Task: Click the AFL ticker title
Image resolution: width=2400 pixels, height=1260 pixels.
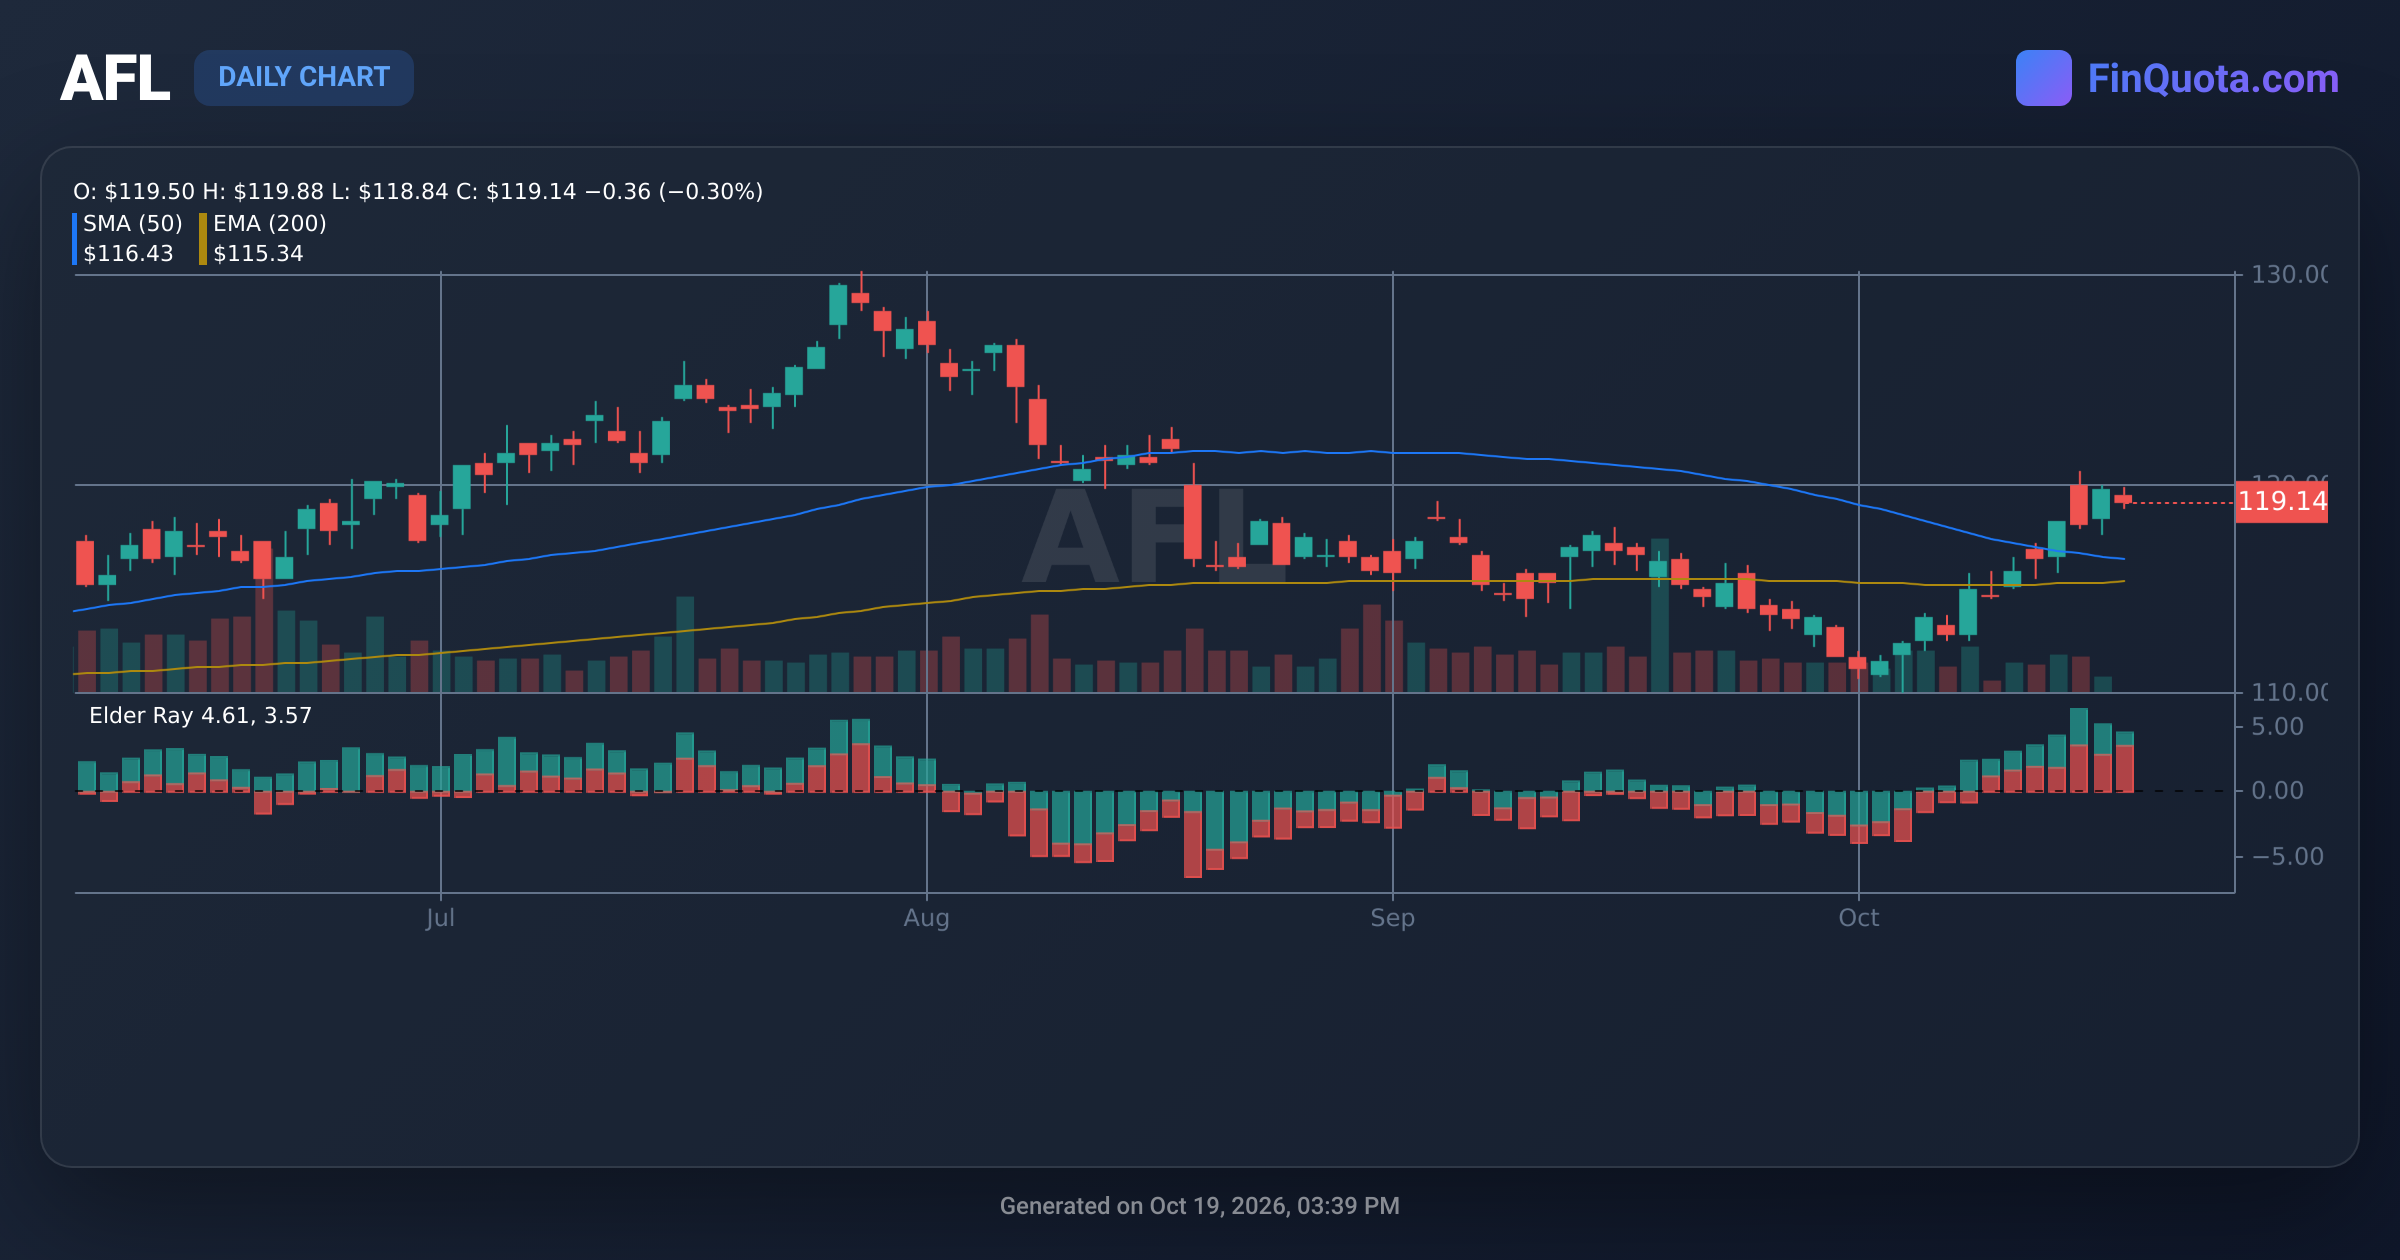Action: pos(115,78)
